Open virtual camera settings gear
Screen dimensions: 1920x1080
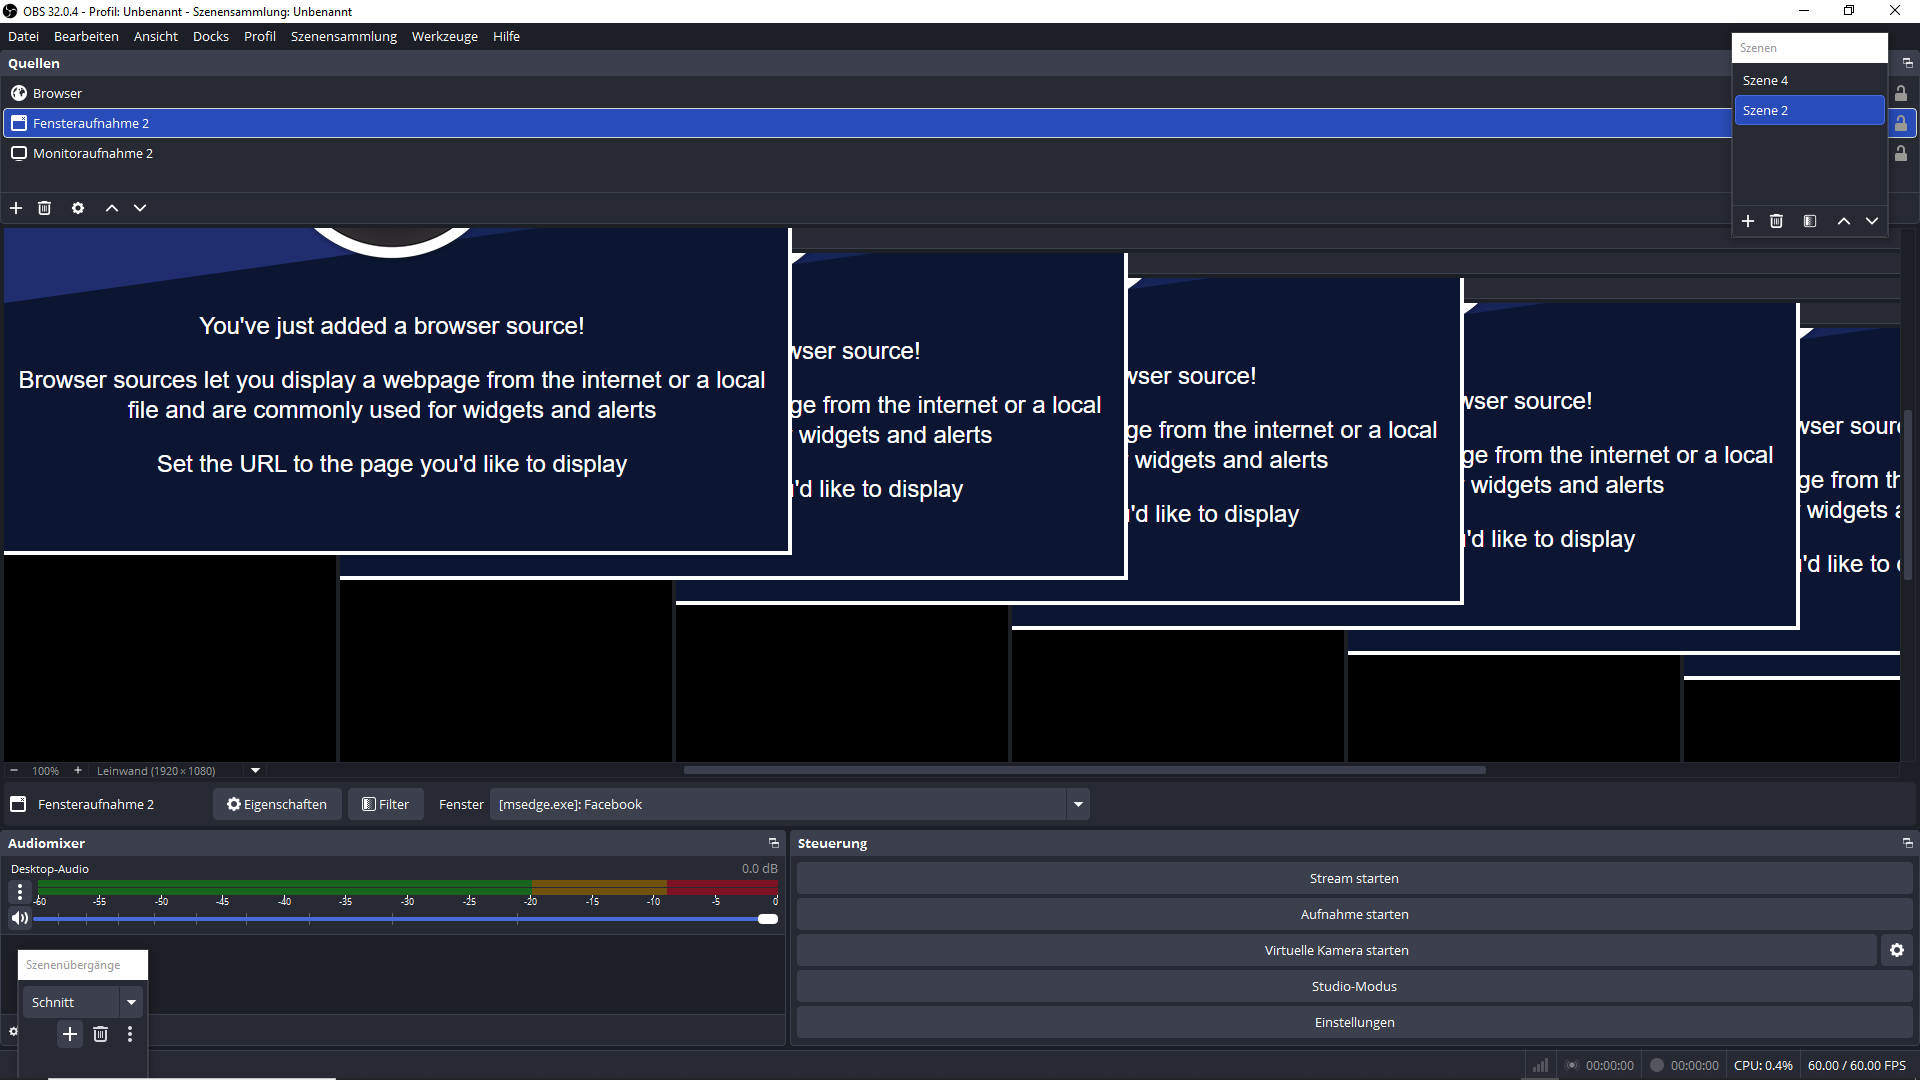click(x=1897, y=950)
